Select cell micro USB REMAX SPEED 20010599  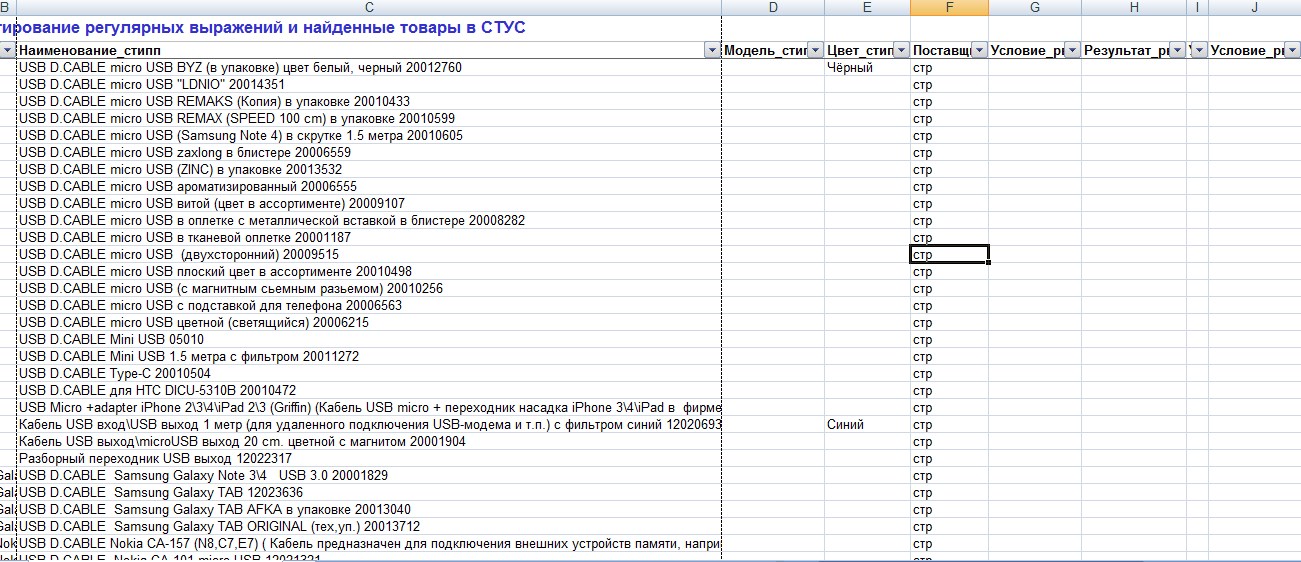(369, 119)
